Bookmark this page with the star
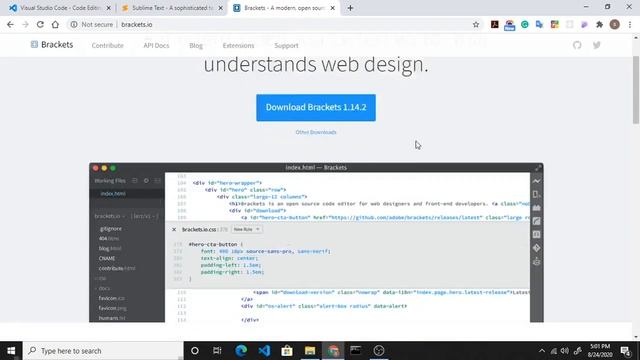Viewport: 640px width, 360px height. click(476, 24)
